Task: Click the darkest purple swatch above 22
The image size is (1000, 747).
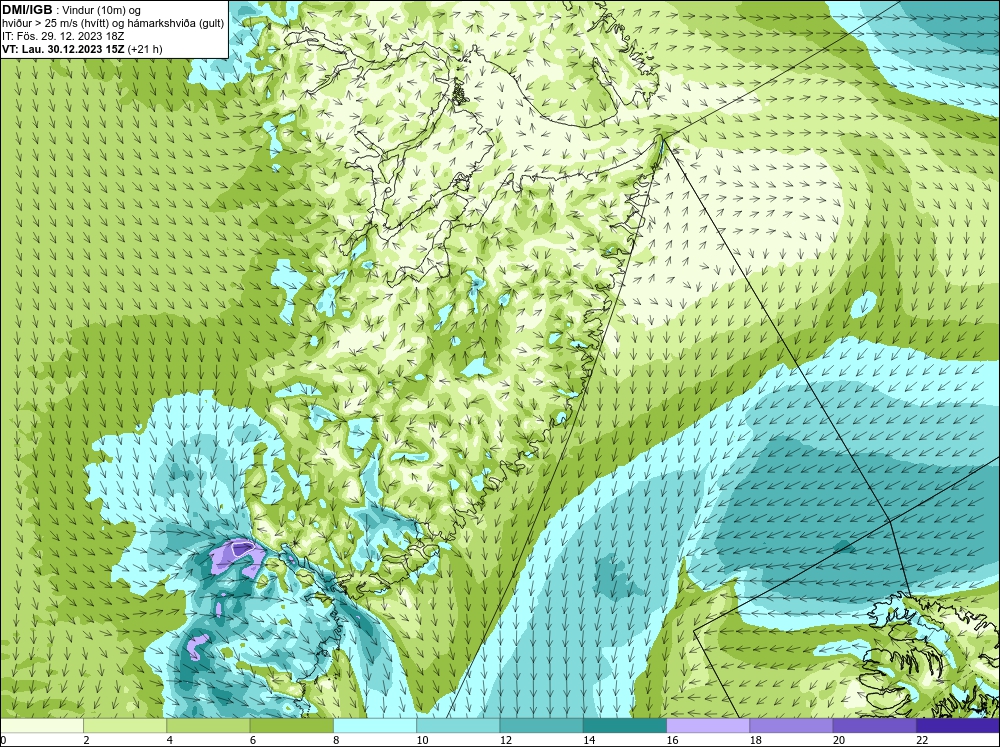Action: coord(958,726)
